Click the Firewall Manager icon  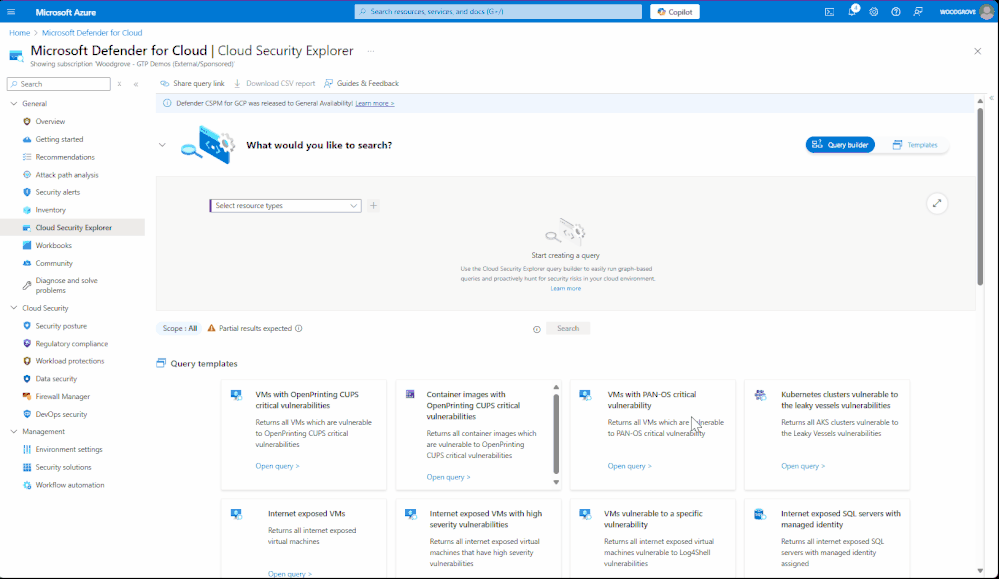coord(27,396)
